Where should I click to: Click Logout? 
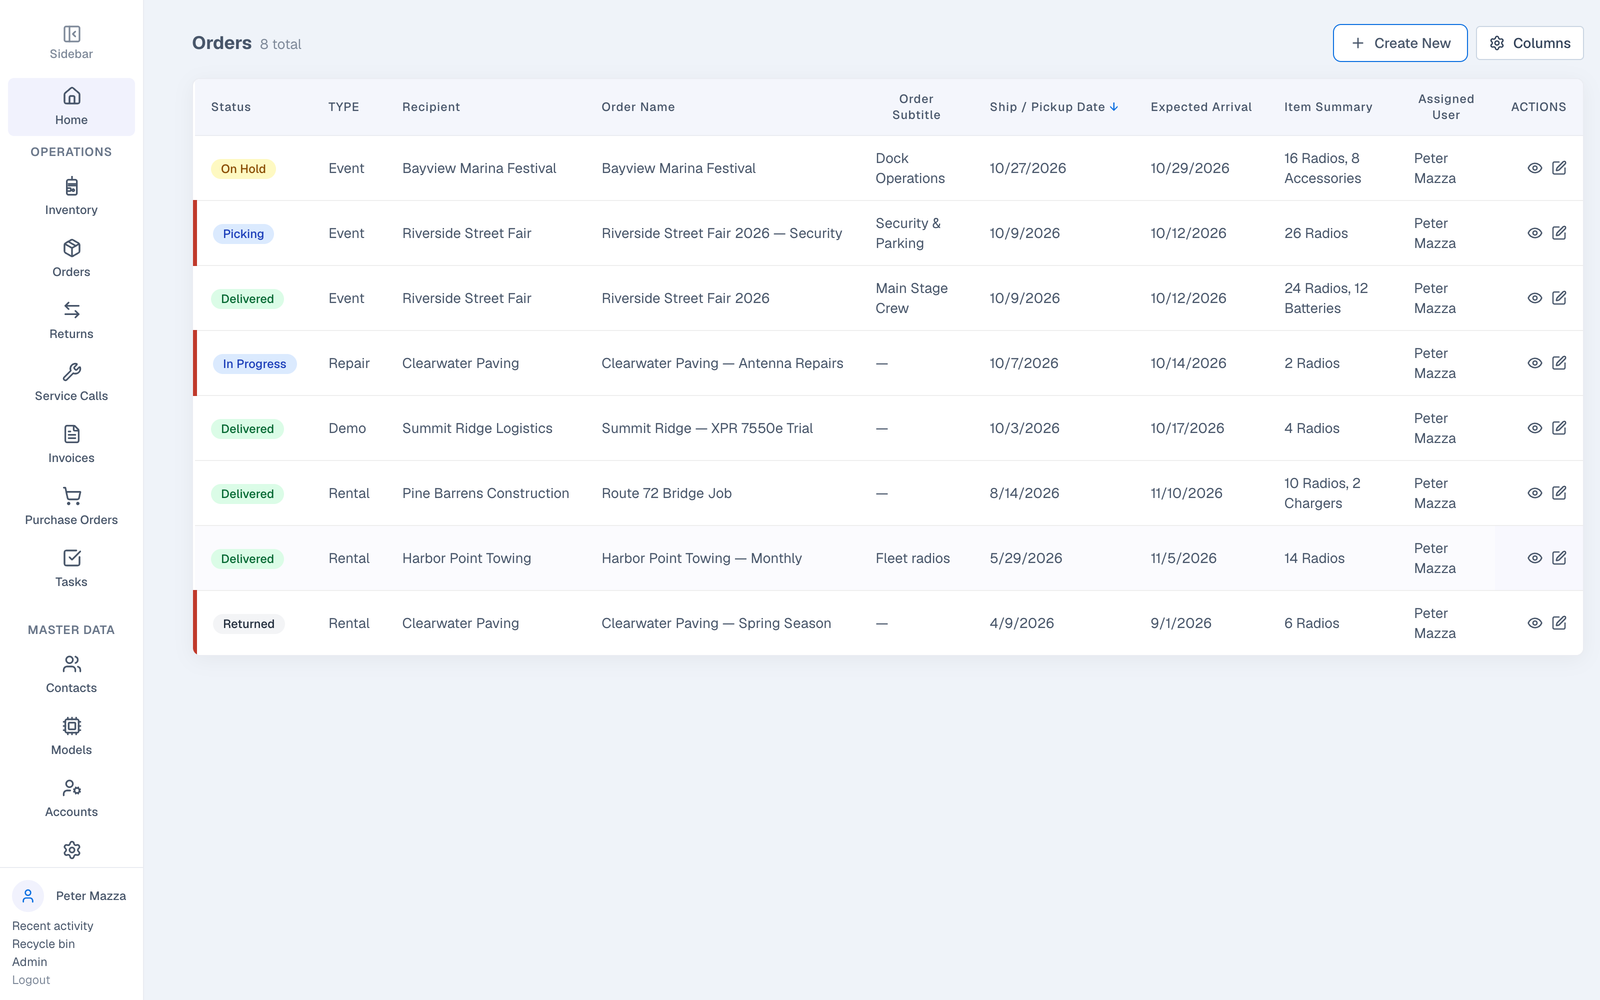point(31,980)
